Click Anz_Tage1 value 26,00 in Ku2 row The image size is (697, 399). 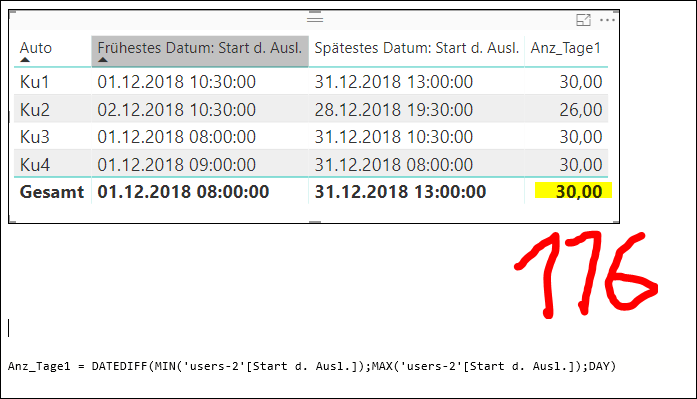(581, 110)
